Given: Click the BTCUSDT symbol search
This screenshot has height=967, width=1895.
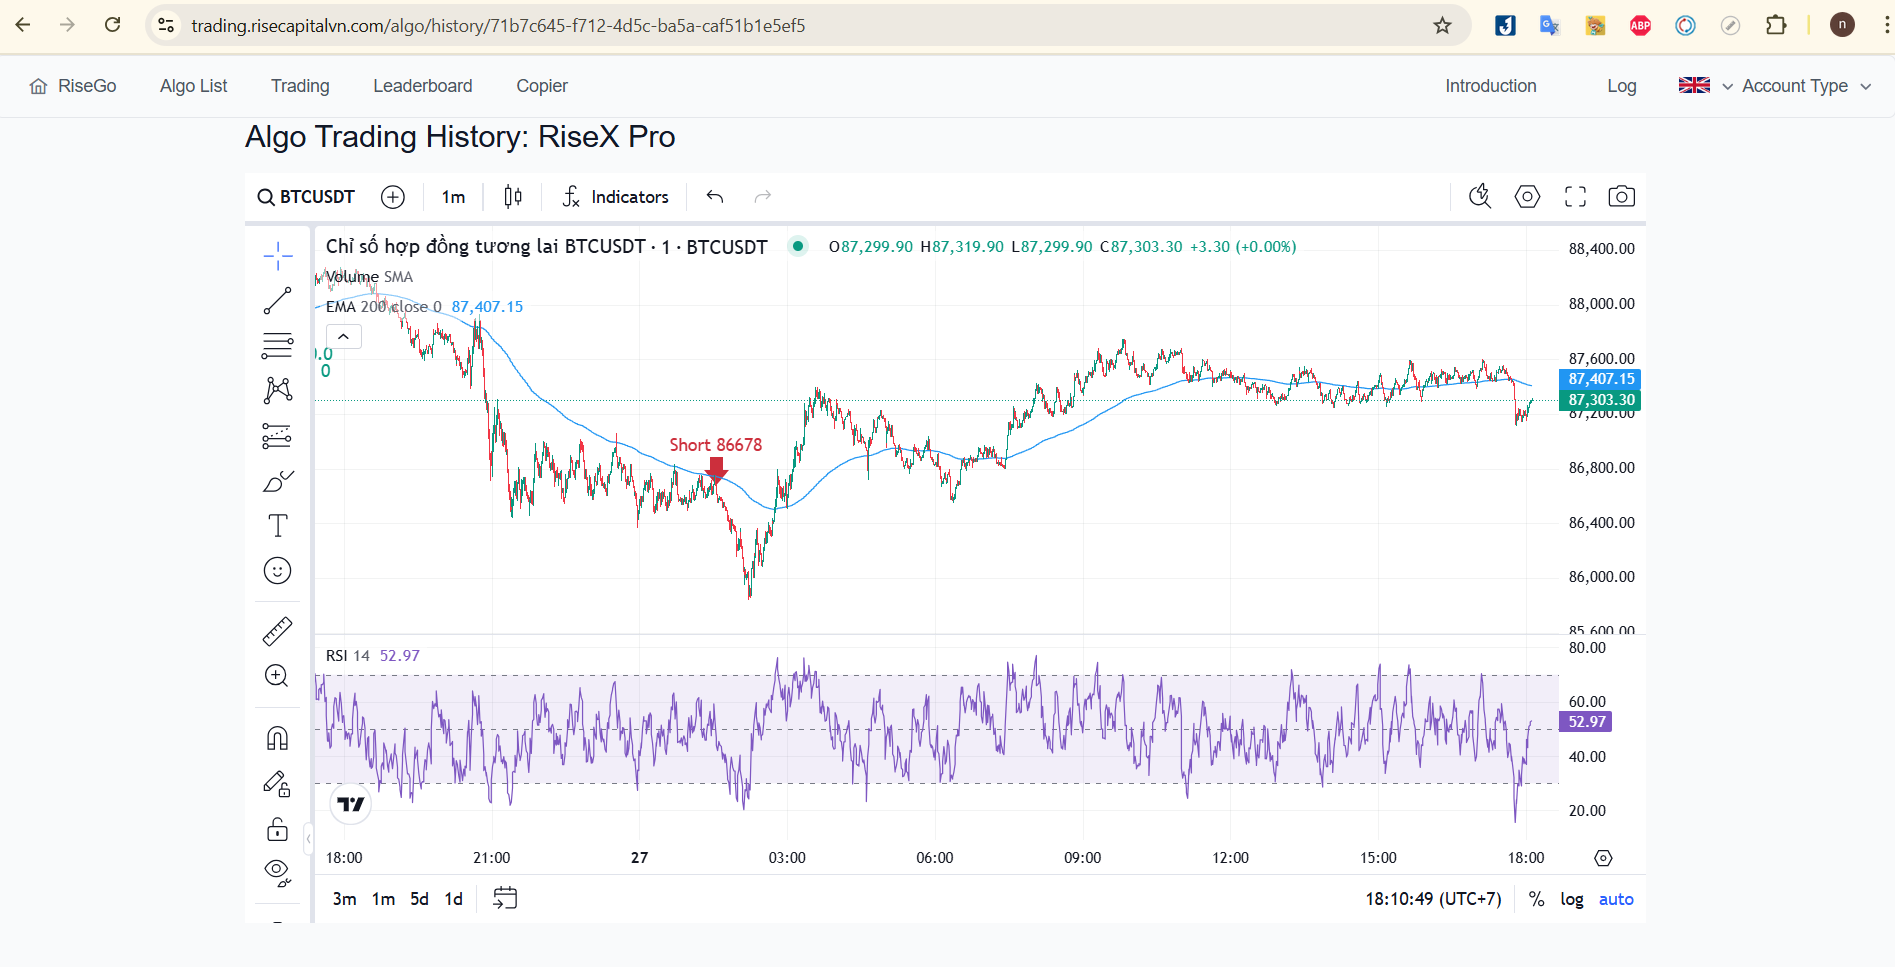Looking at the screenshot, I should tap(307, 197).
